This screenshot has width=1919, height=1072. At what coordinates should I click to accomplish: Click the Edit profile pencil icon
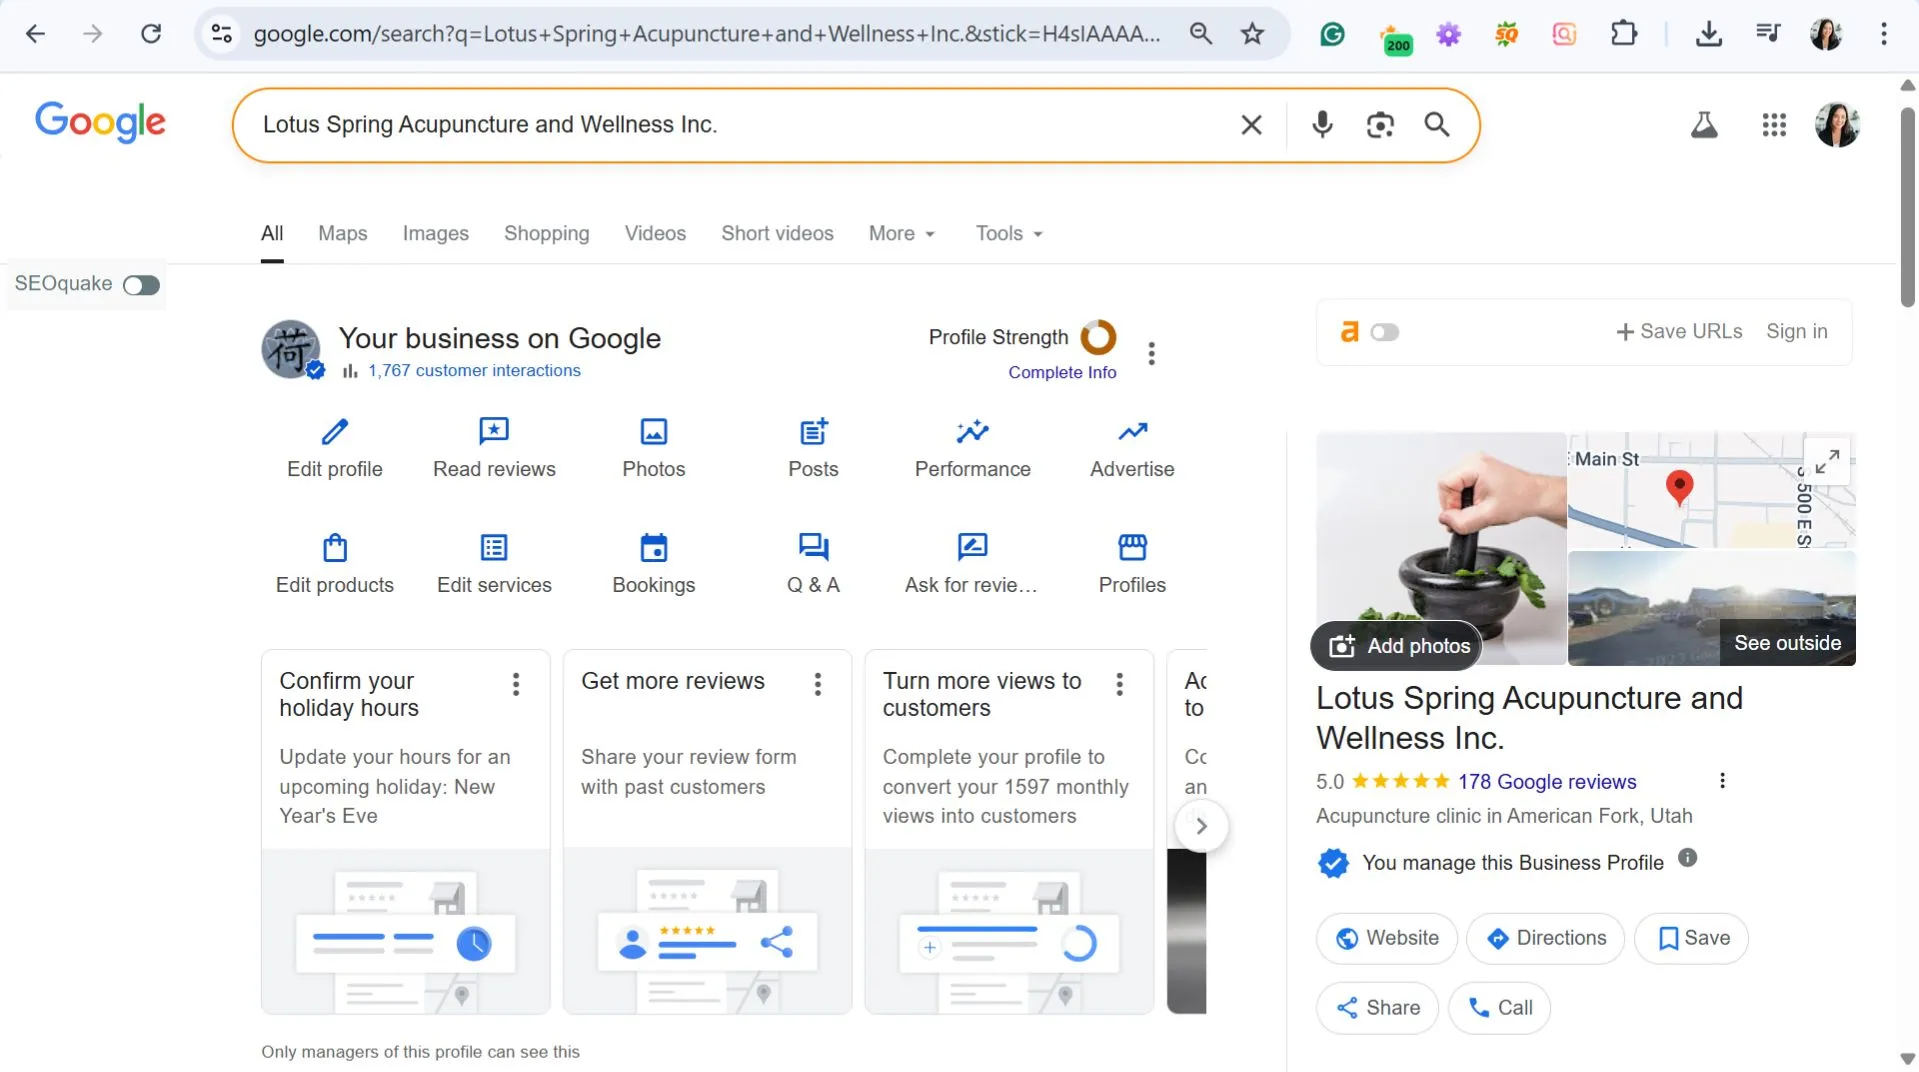334,432
